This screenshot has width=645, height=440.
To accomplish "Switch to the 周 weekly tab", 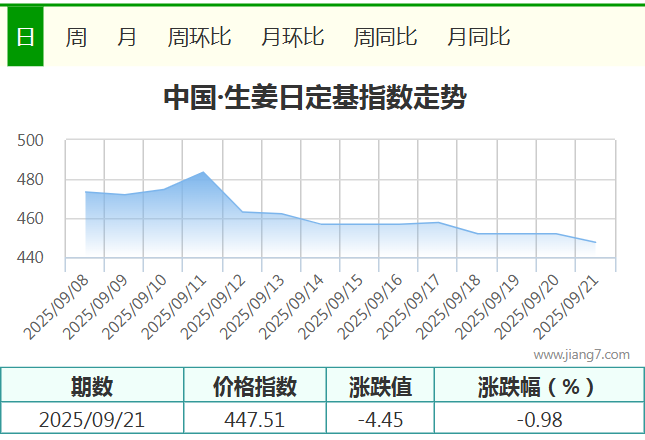I will 76,37.
